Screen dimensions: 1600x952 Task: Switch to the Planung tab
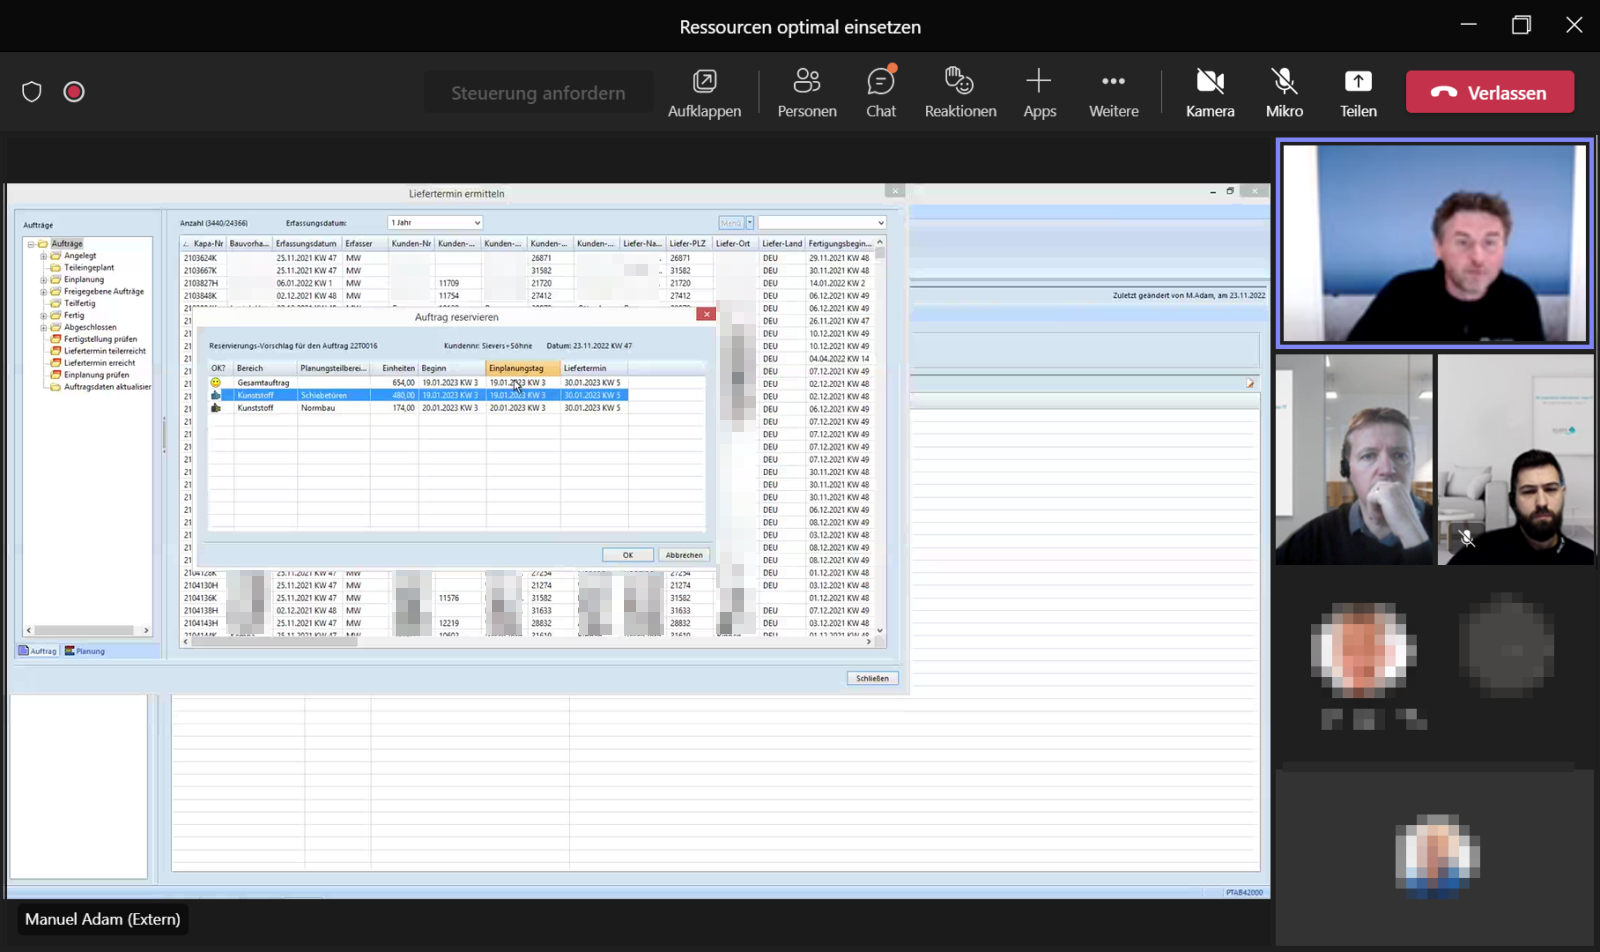tap(85, 651)
